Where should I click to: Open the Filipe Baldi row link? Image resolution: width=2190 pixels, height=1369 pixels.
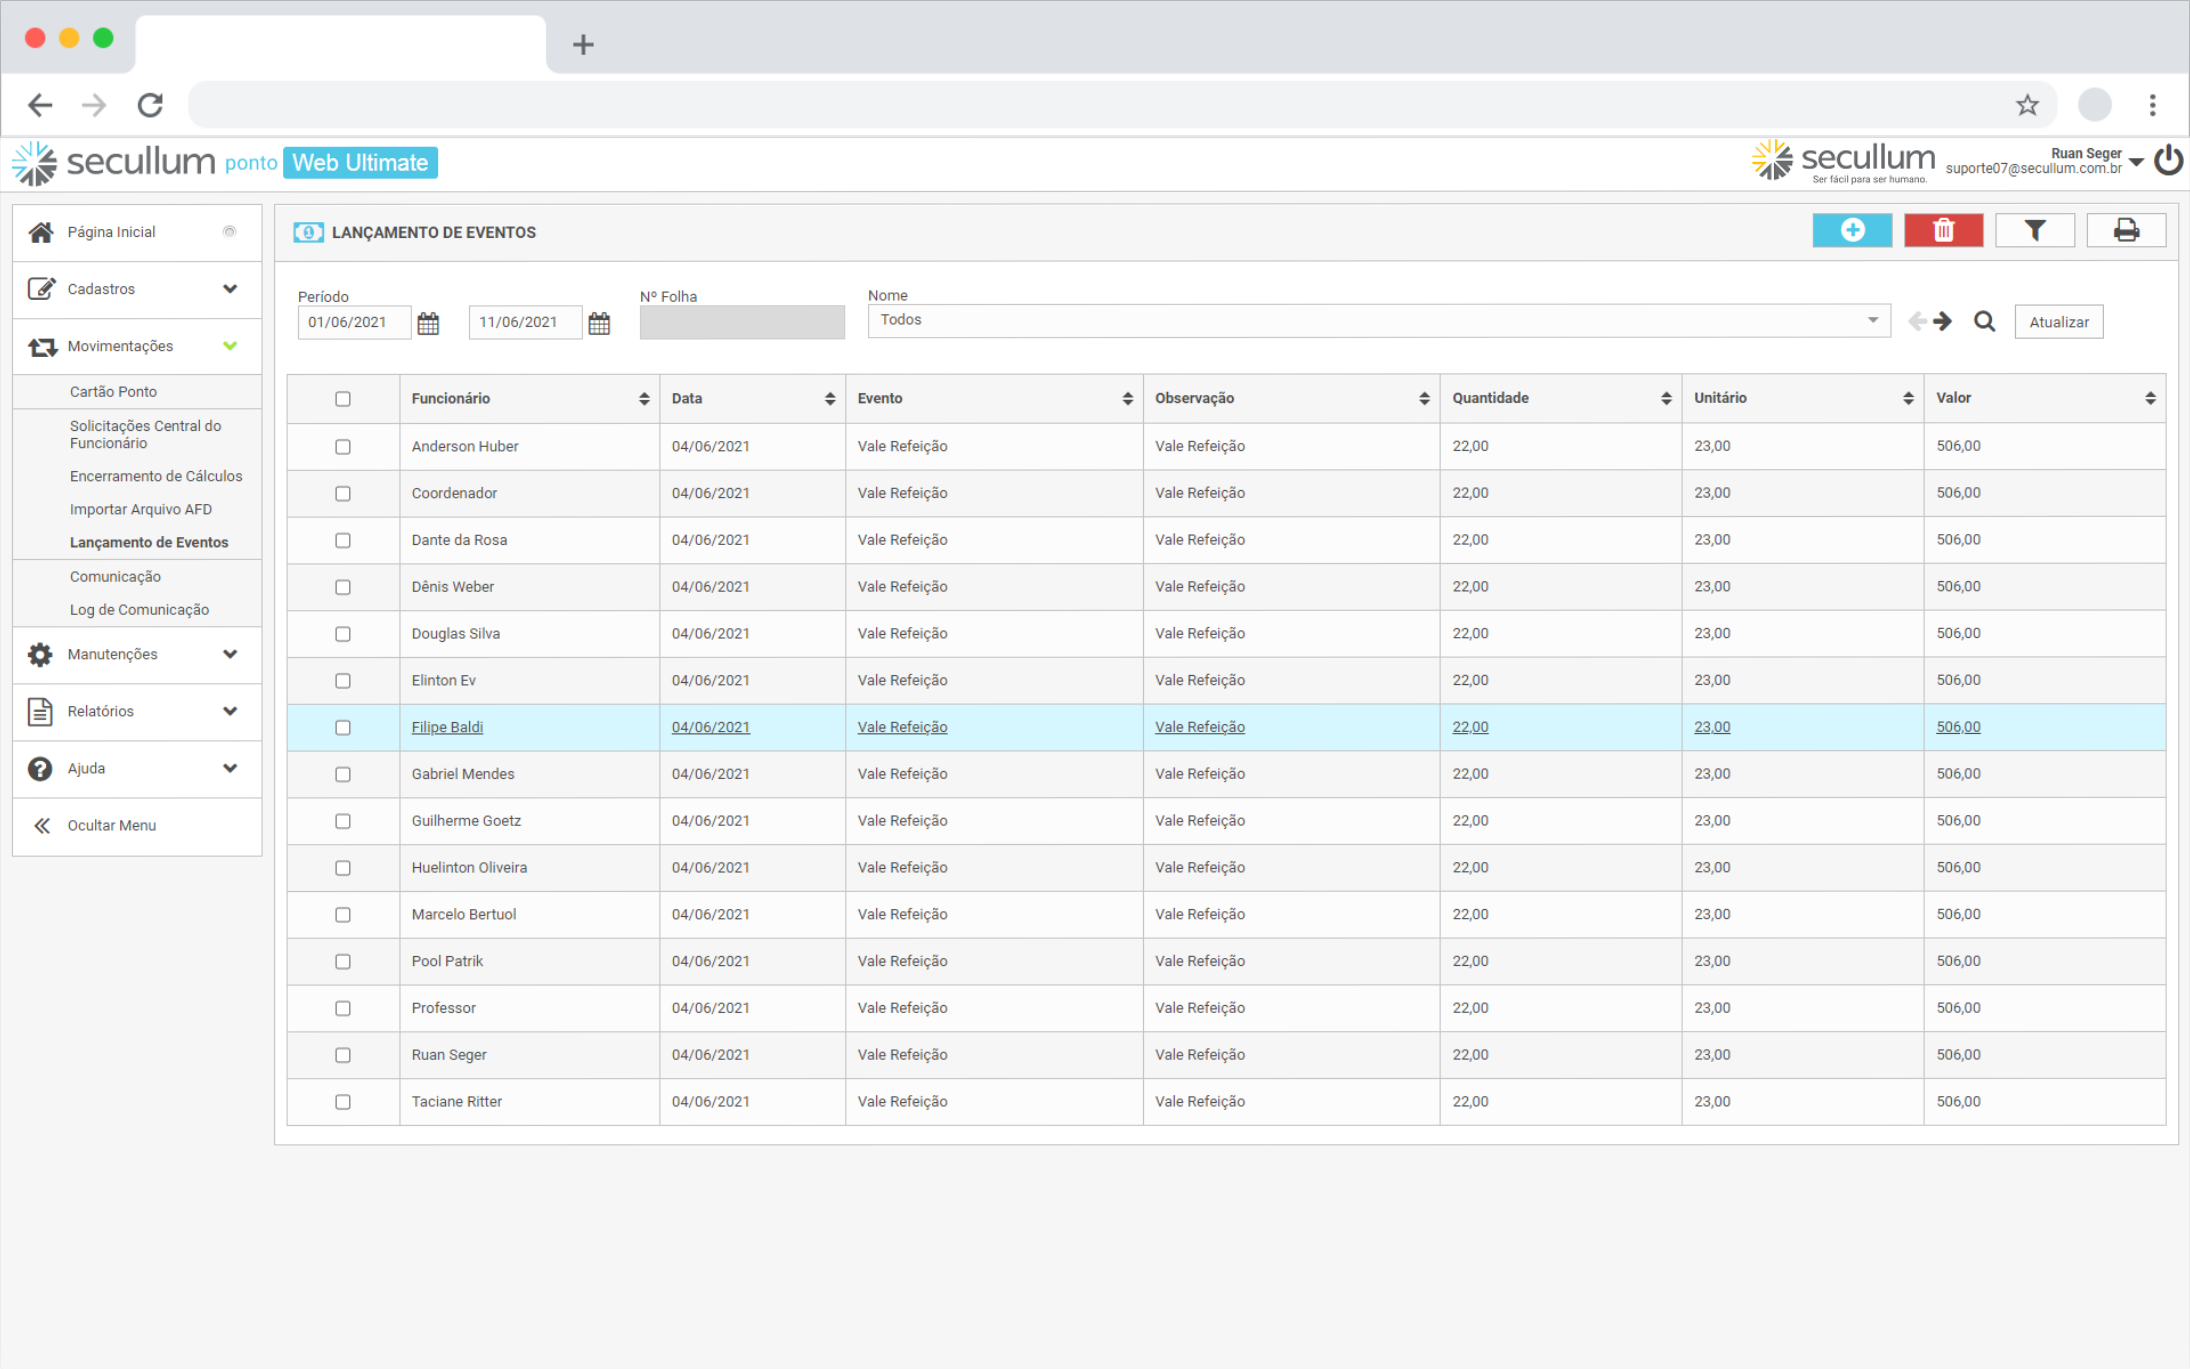pyautogui.click(x=447, y=727)
